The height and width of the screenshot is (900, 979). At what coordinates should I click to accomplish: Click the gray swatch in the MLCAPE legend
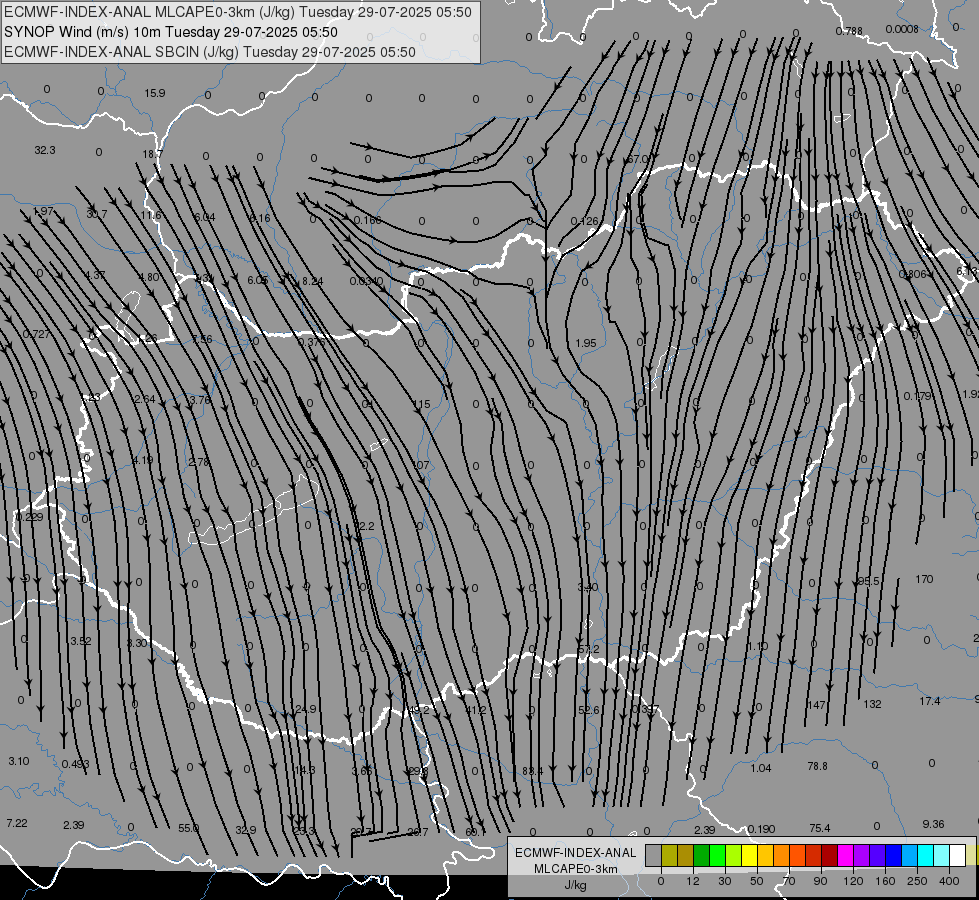(654, 855)
